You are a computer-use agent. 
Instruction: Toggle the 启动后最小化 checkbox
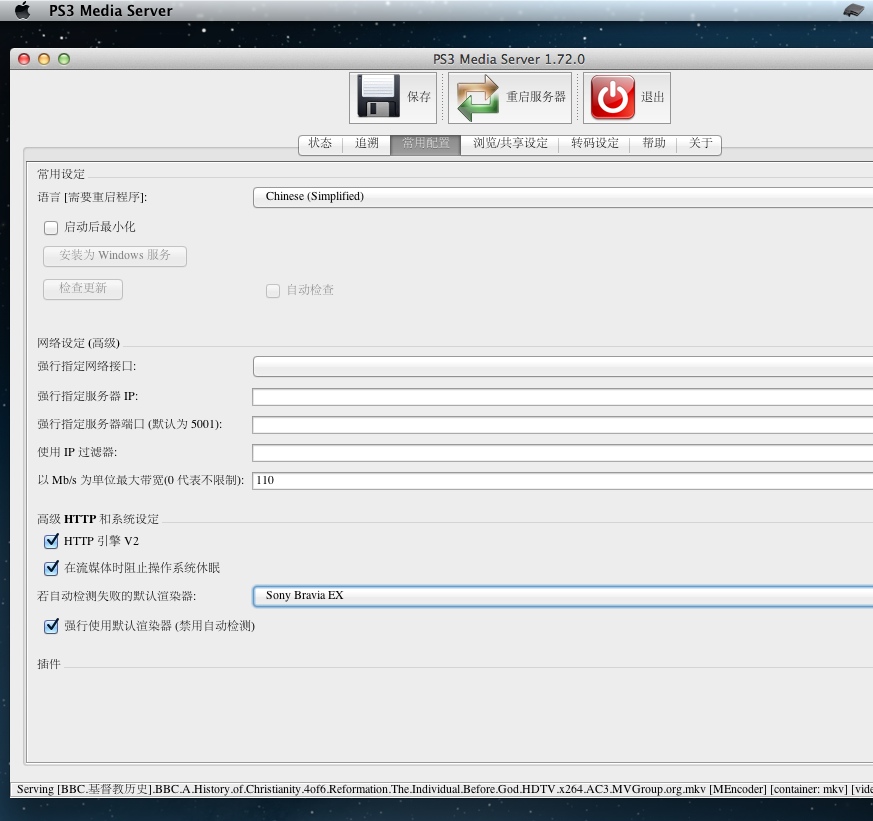coord(51,227)
